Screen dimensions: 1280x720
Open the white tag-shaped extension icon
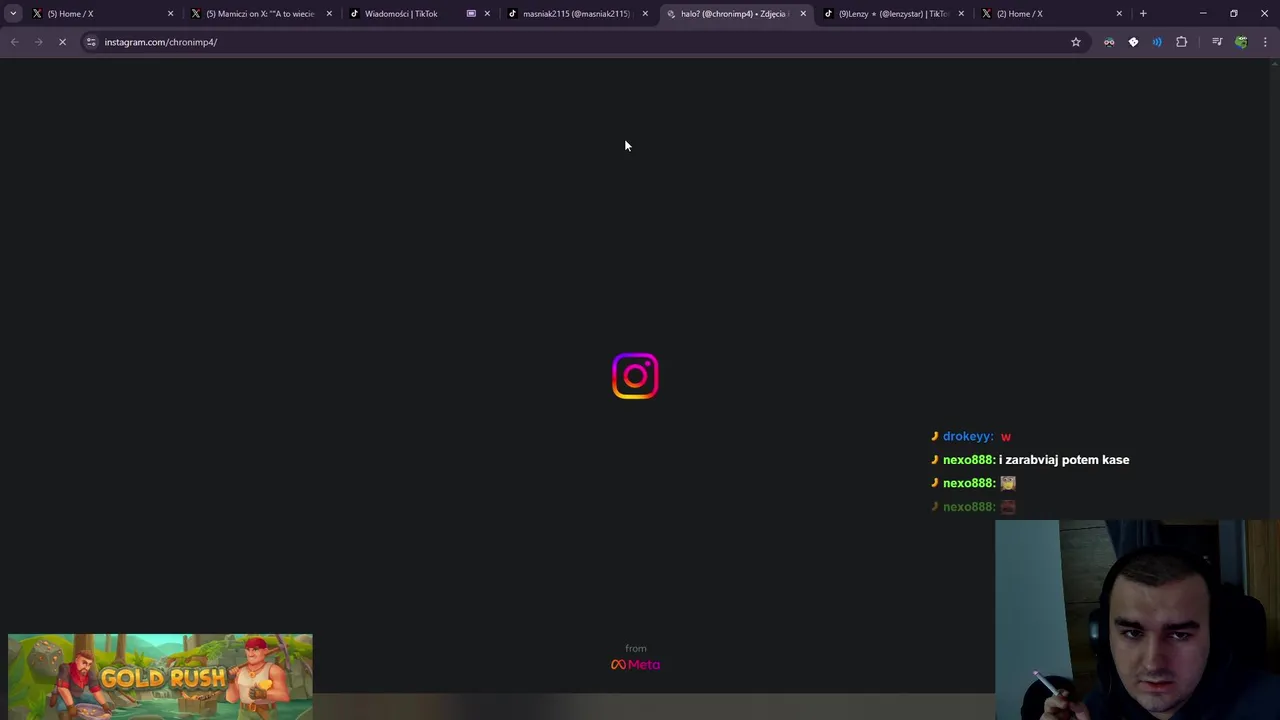[1133, 42]
